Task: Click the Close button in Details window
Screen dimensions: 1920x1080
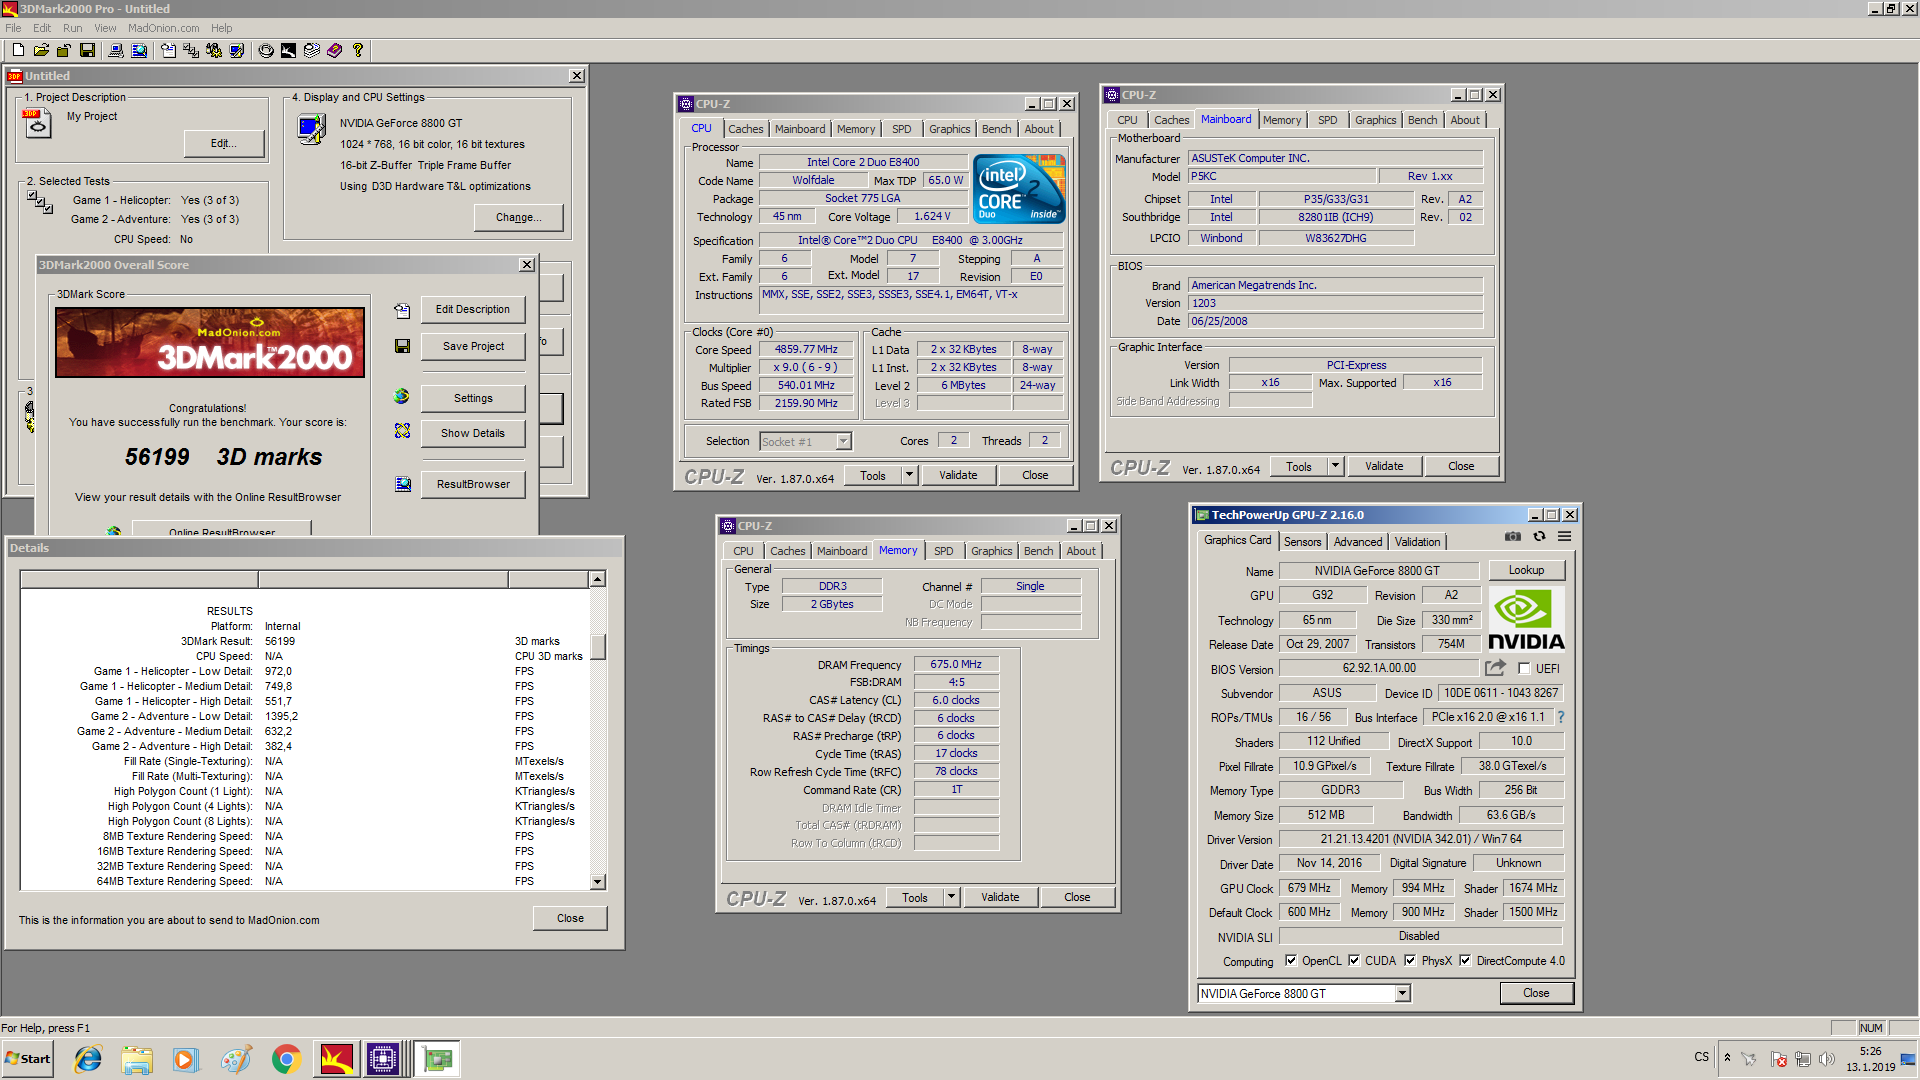Action: [x=570, y=918]
